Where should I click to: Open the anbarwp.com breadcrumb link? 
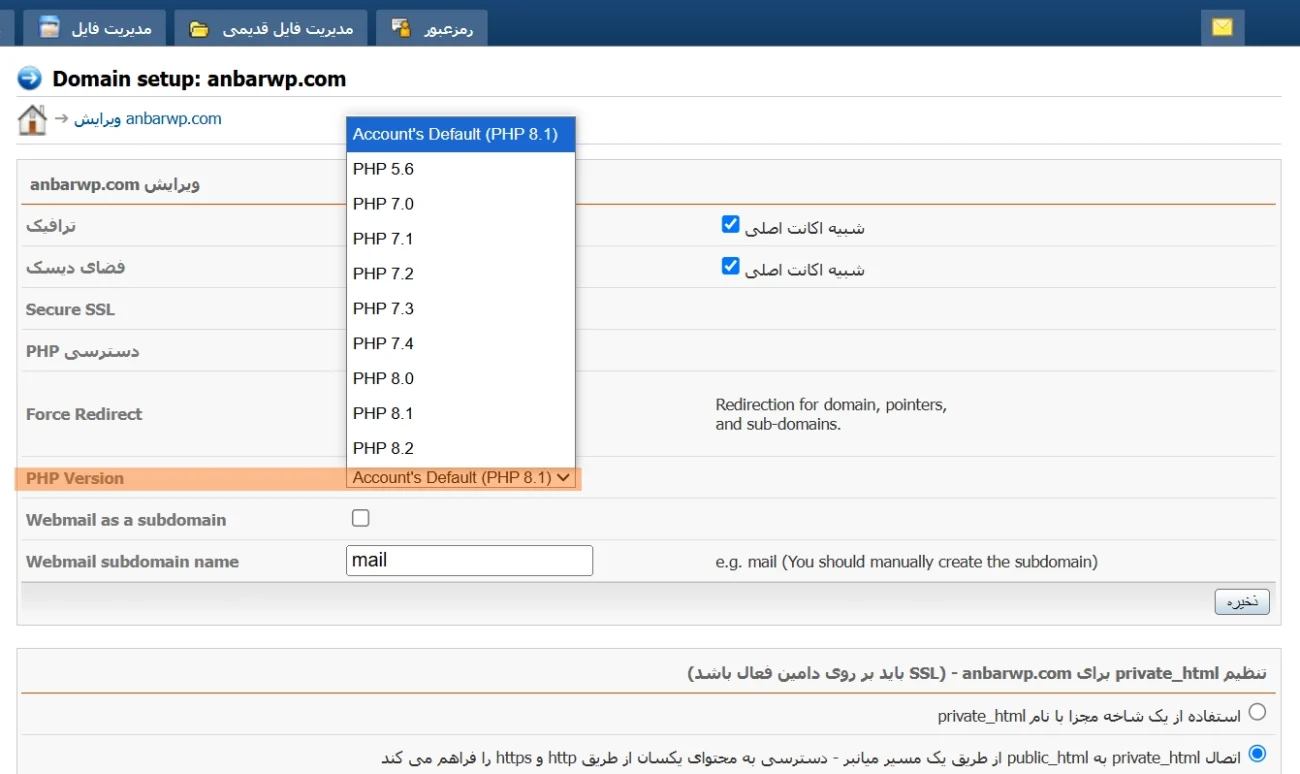pyautogui.click(x=176, y=118)
